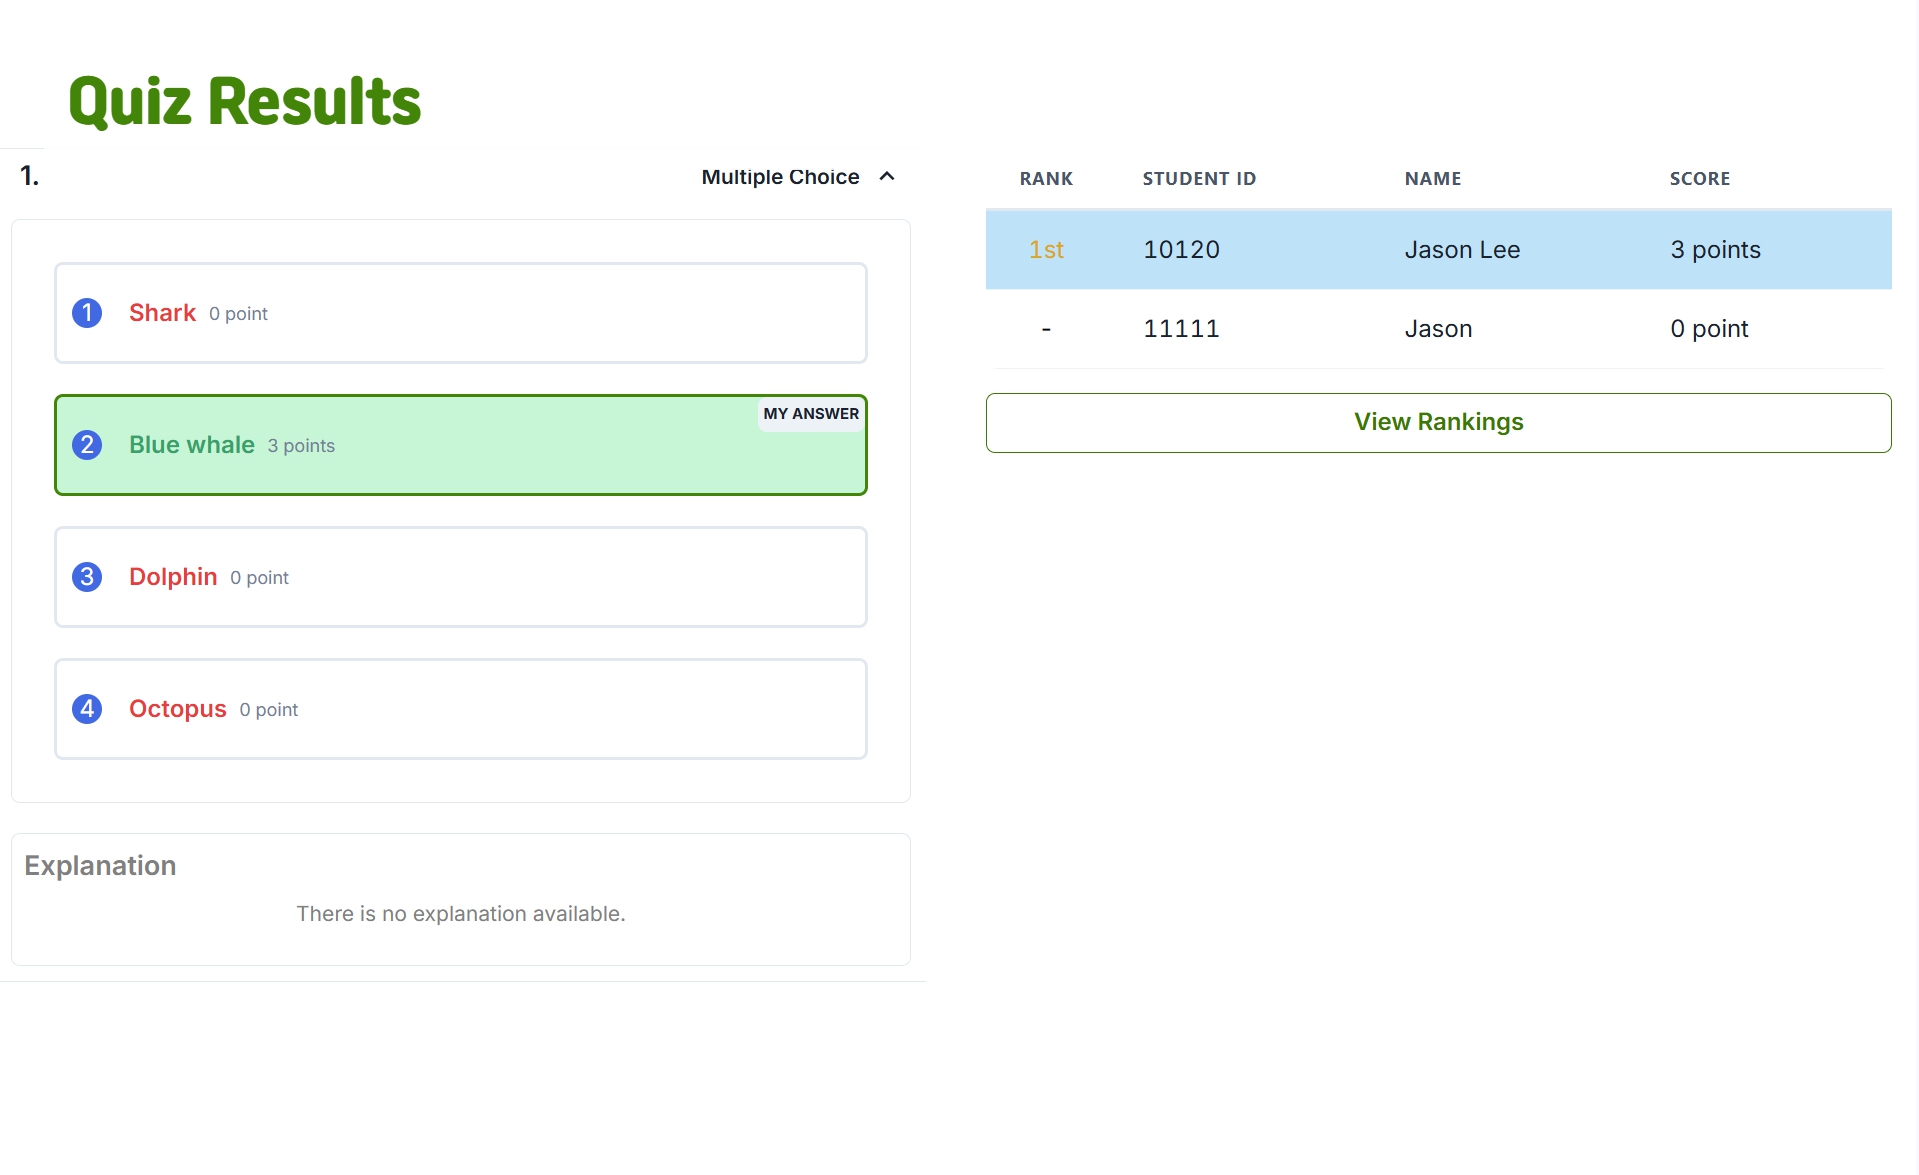The width and height of the screenshot is (1919, 1175).
Task: Click the MY ANSWER badge
Action: pyautogui.click(x=811, y=414)
